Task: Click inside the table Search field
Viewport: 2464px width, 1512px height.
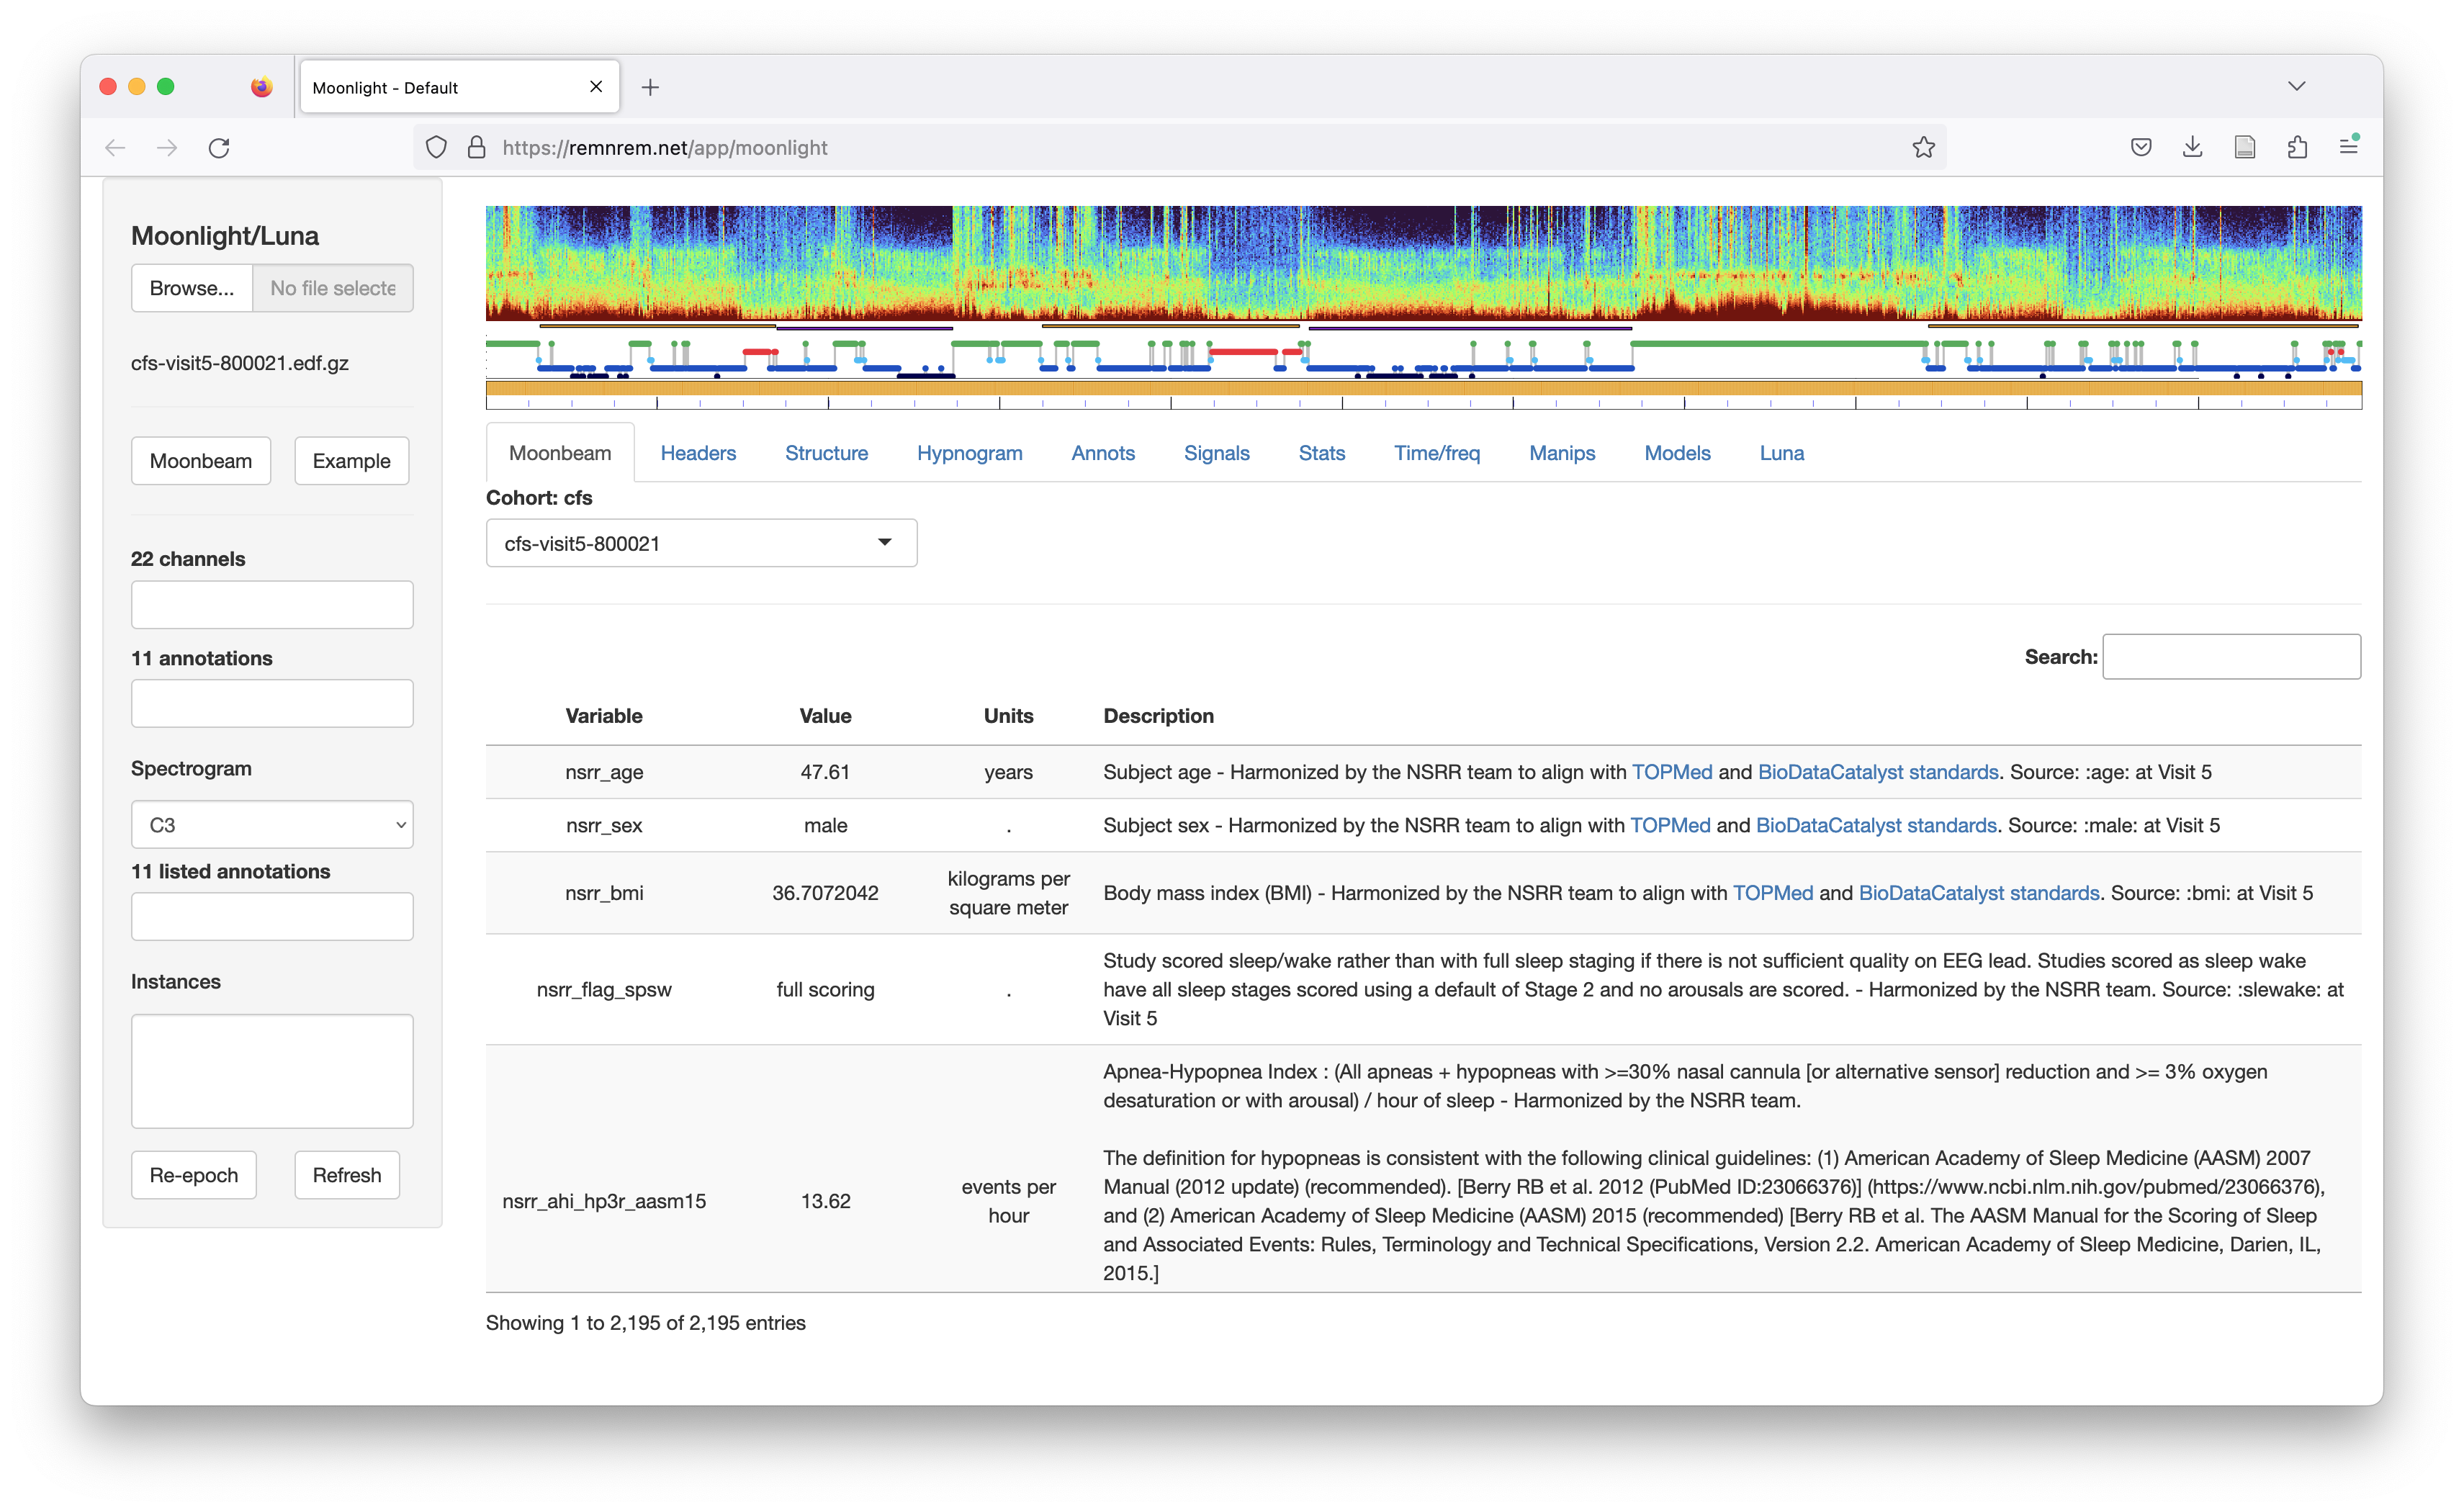Action: 2231,657
